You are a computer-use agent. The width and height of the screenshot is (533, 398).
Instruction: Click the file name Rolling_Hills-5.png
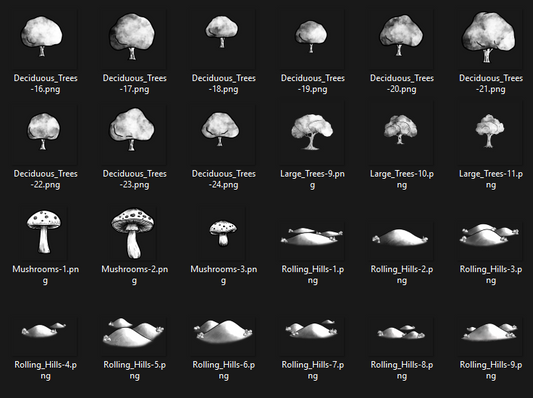(135, 370)
